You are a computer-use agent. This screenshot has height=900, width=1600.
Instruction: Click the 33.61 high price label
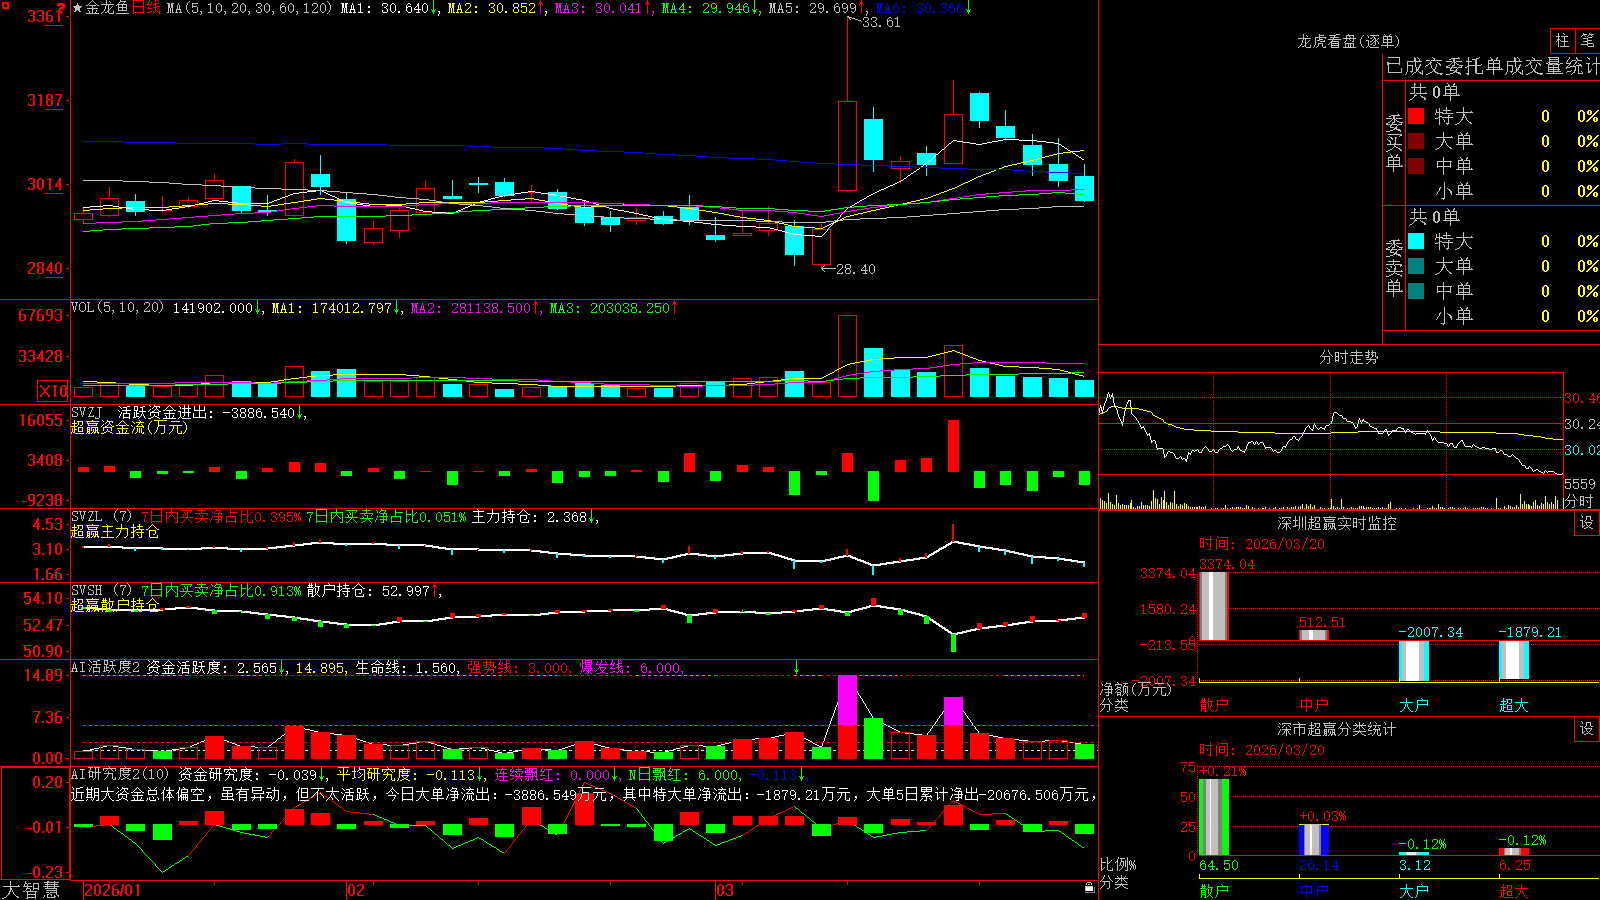click(x=881, y=22)
